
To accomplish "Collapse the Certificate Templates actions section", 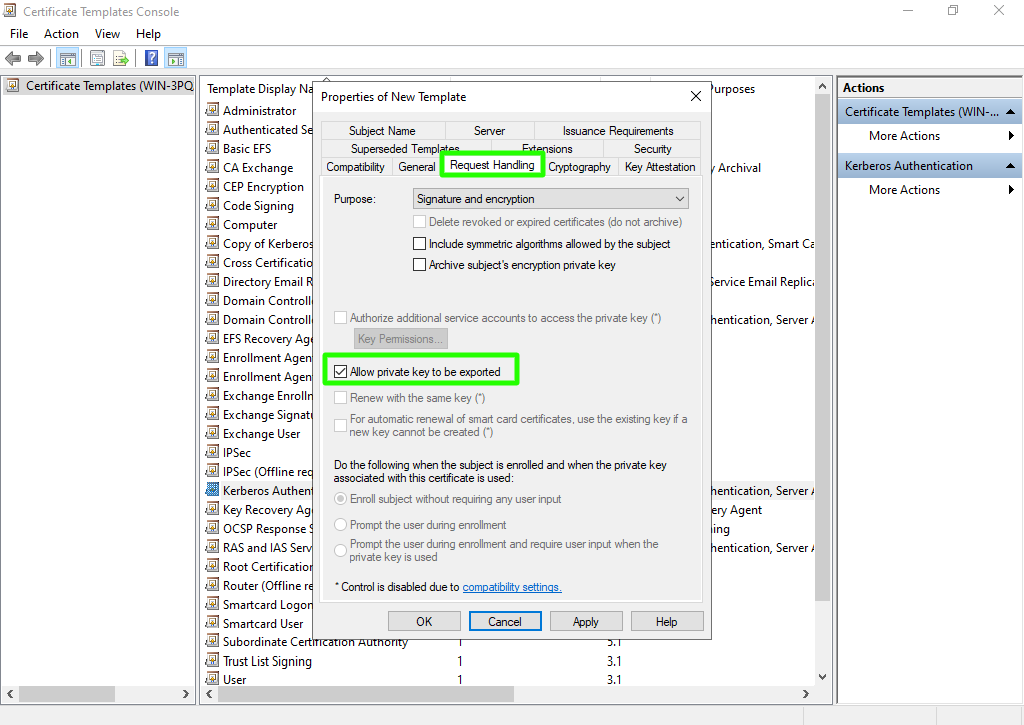I will pos(1011,112).
